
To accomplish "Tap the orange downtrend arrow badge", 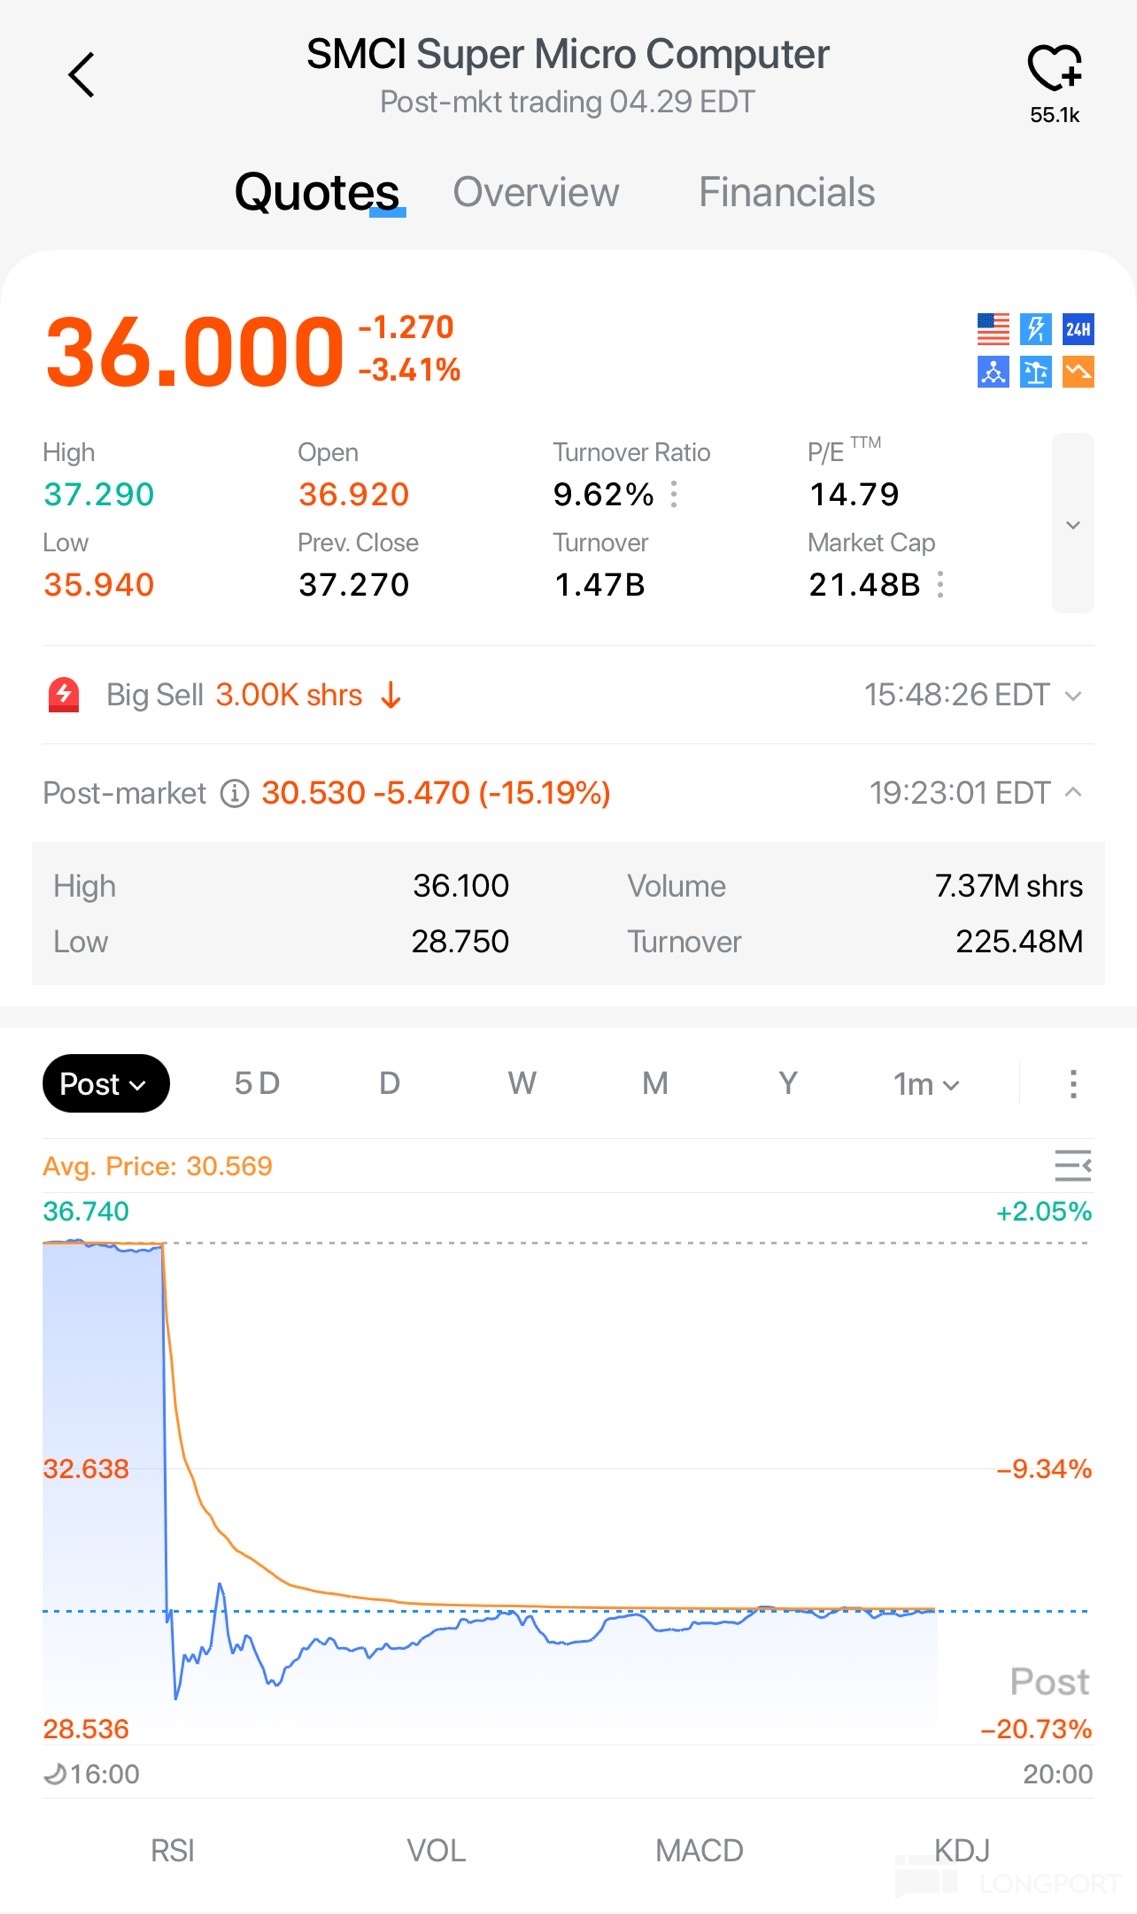I will 1078,372.
